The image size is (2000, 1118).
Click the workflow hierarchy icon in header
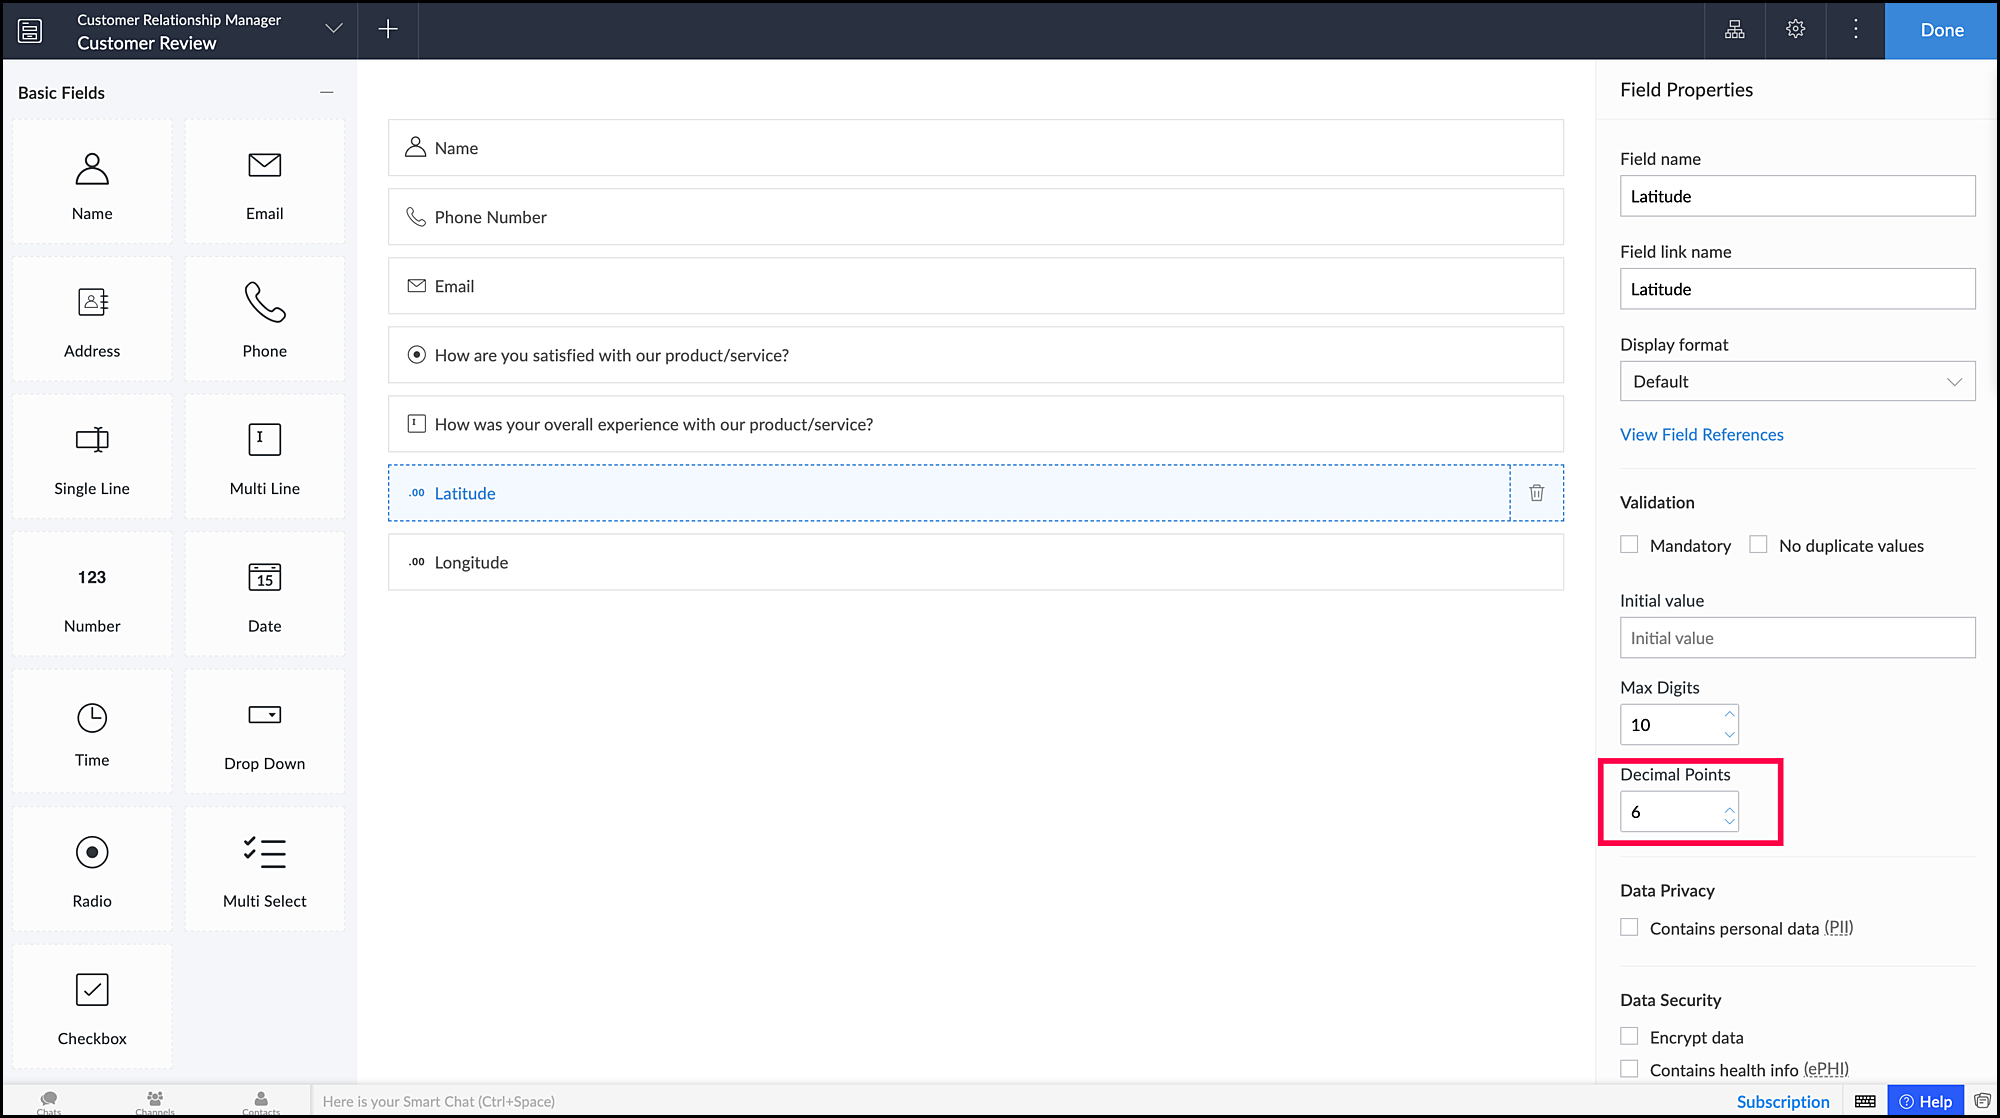tap(1735, 29)
